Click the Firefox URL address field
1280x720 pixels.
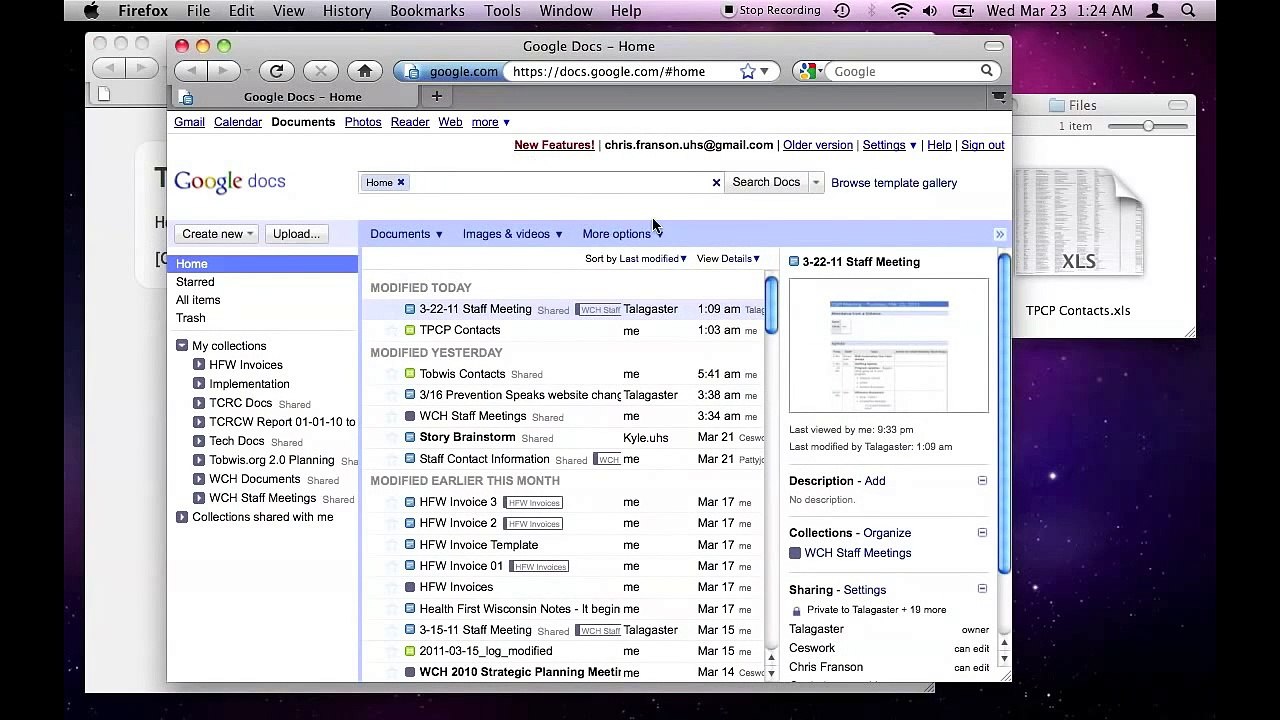pos(622,71)
